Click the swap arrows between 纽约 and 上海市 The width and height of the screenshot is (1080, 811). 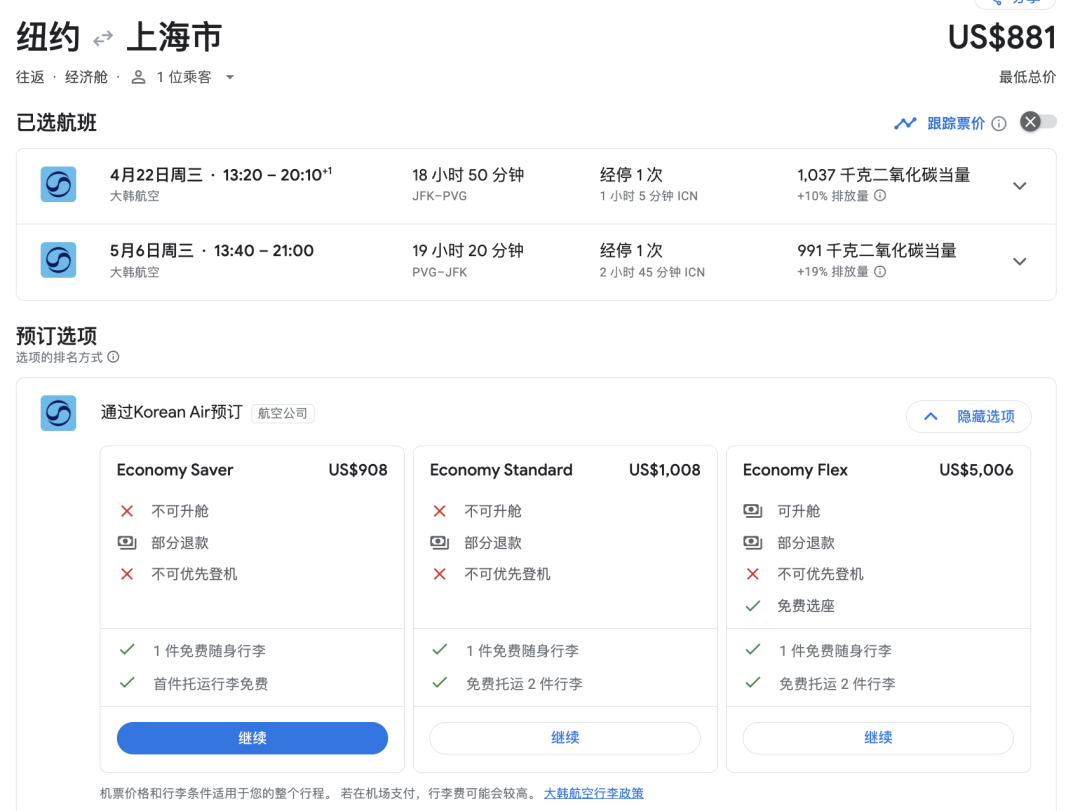tap(103, 39)
